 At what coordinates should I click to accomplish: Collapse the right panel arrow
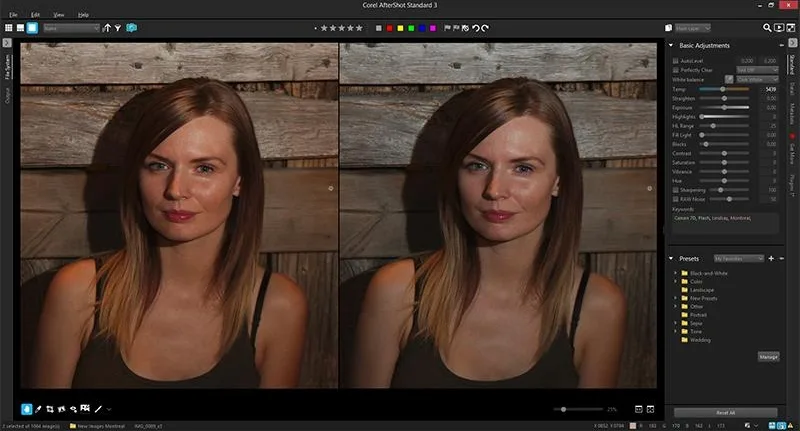792,43
